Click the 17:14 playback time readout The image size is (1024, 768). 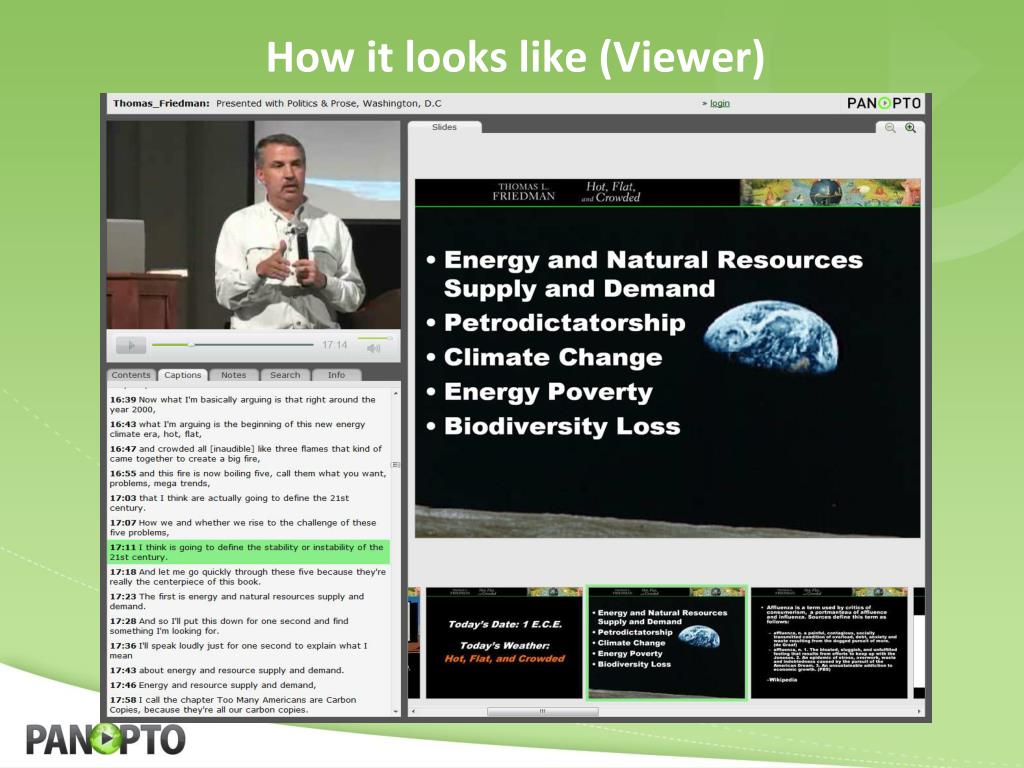point(334,345)
